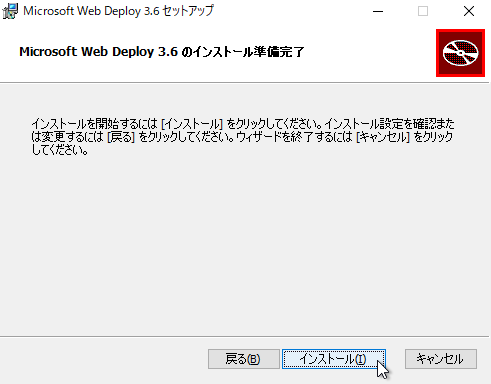This screenshot has width=491, height=384.
Task: Click the white header banner background beside the heading
Action: point(367,52)
